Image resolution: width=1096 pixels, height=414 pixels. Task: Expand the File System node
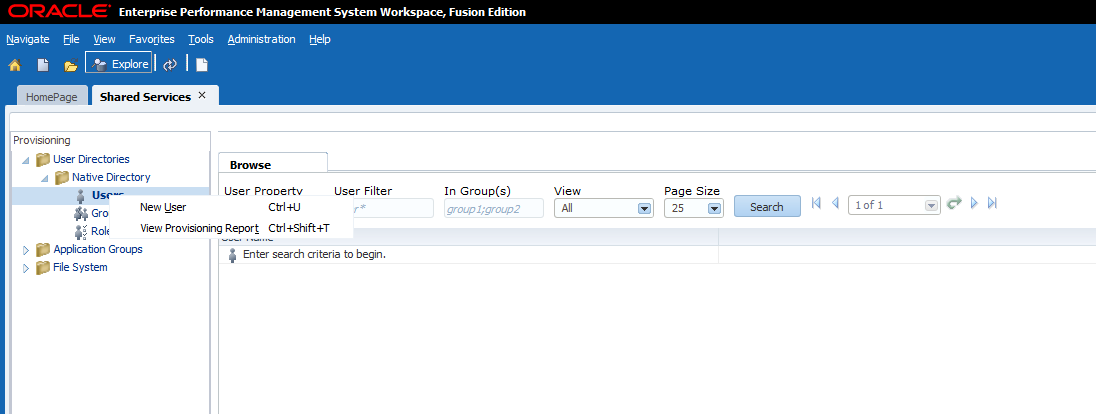click(x=26, y=268)
